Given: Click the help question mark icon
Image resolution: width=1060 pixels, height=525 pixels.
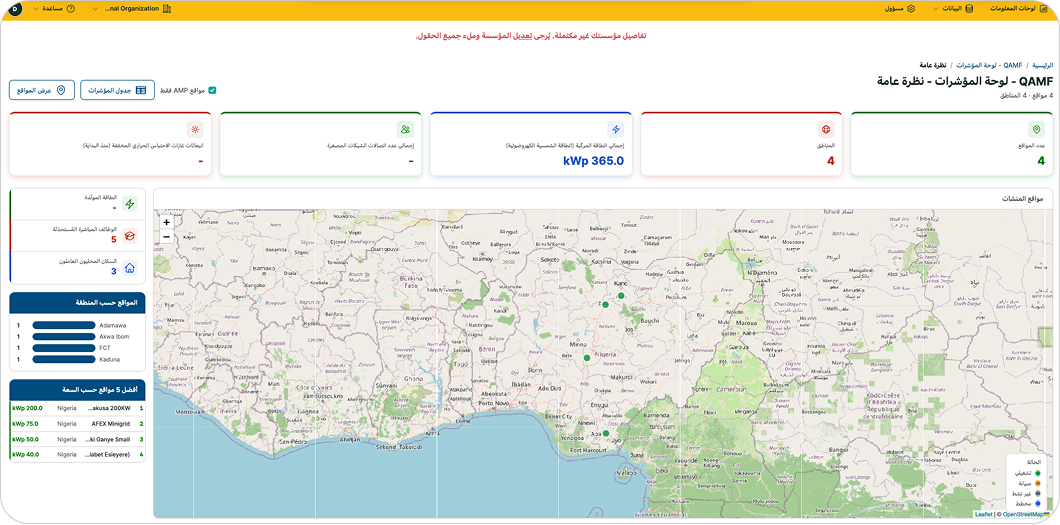Looking at the screenshot, I should 71,8.
